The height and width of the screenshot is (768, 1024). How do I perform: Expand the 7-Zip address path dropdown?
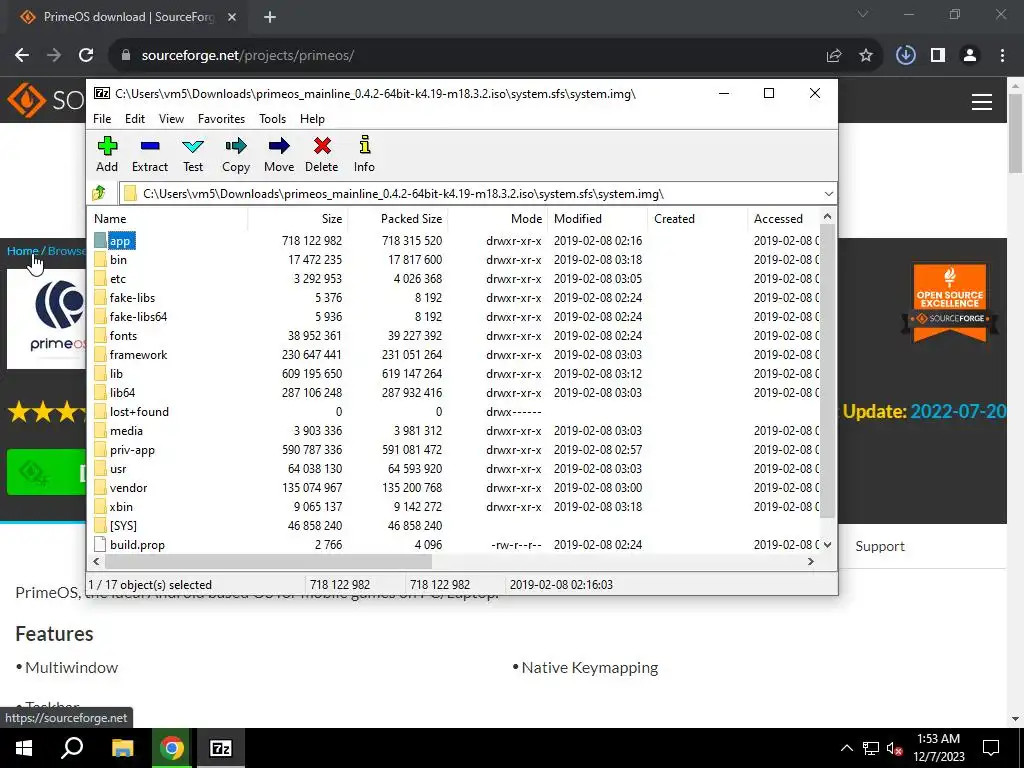click(828, 194)
